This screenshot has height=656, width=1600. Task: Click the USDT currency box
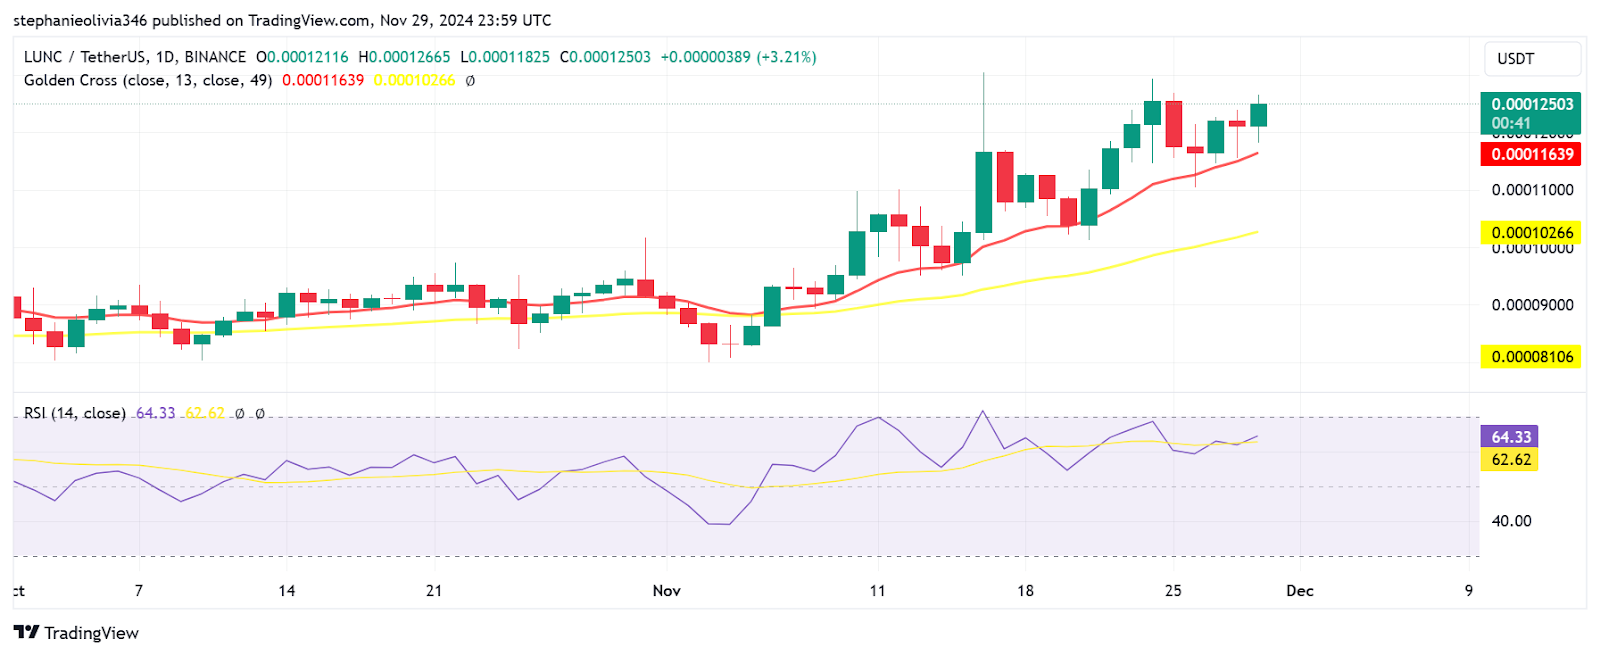coord(1531,59)
